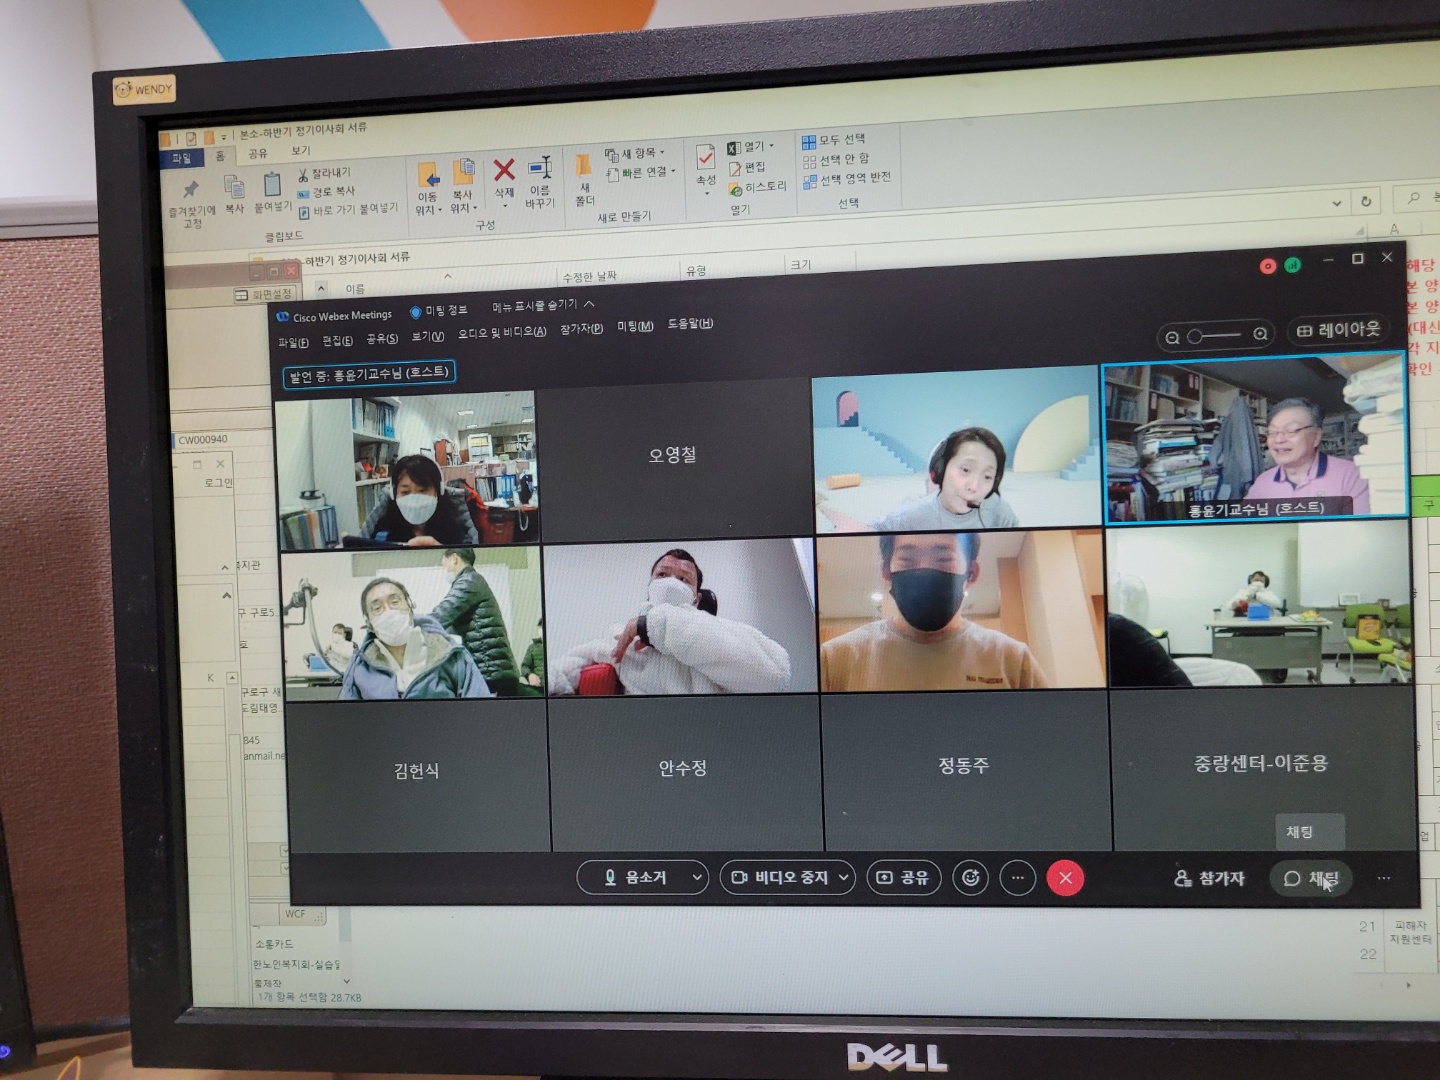Image resolution: width=1440 pixels, height=1080 pixels.
Task: Open the 참가자 participants panel
Action: 1209,878
